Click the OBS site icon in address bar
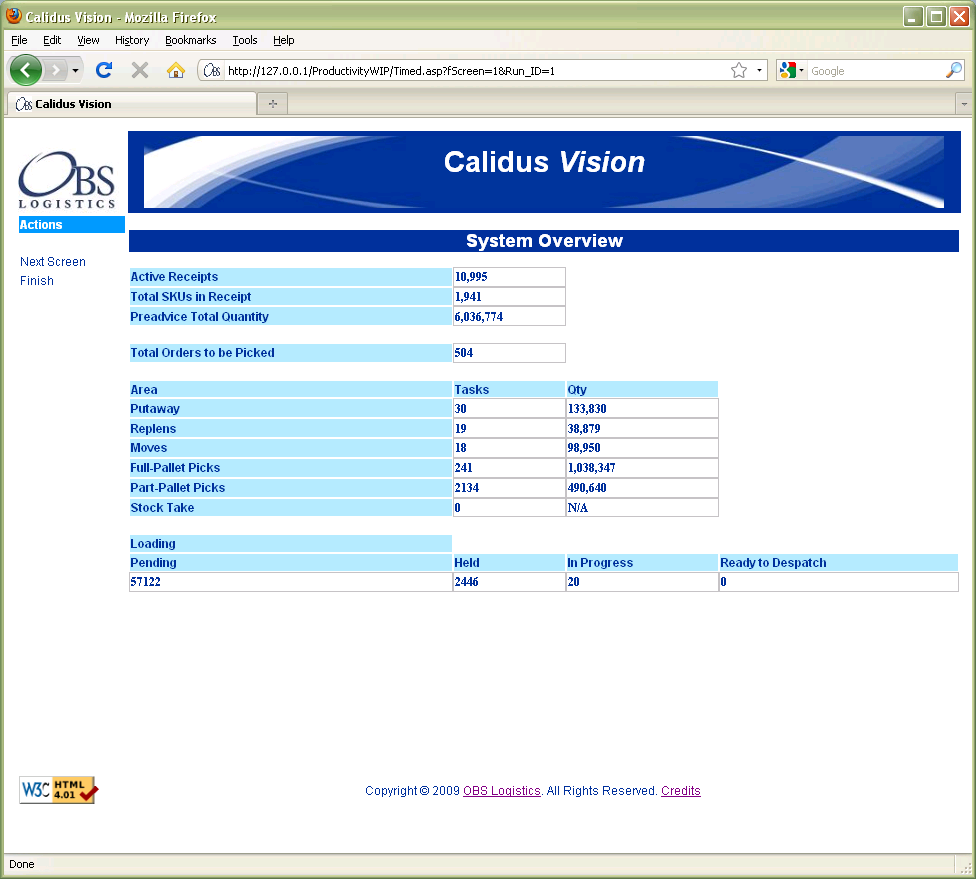The image size is (976, 879). (x=212, y=70)
